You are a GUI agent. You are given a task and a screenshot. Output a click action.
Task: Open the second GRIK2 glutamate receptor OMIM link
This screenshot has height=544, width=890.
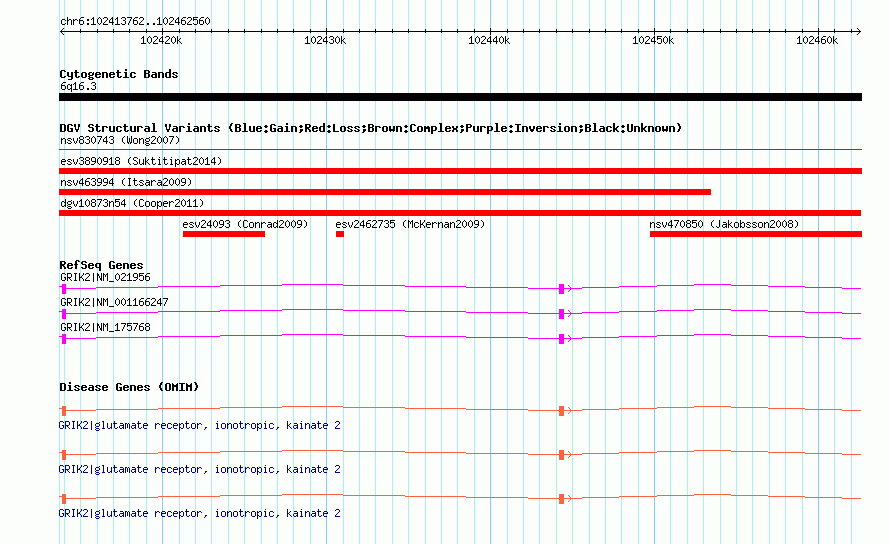point(199,470)
